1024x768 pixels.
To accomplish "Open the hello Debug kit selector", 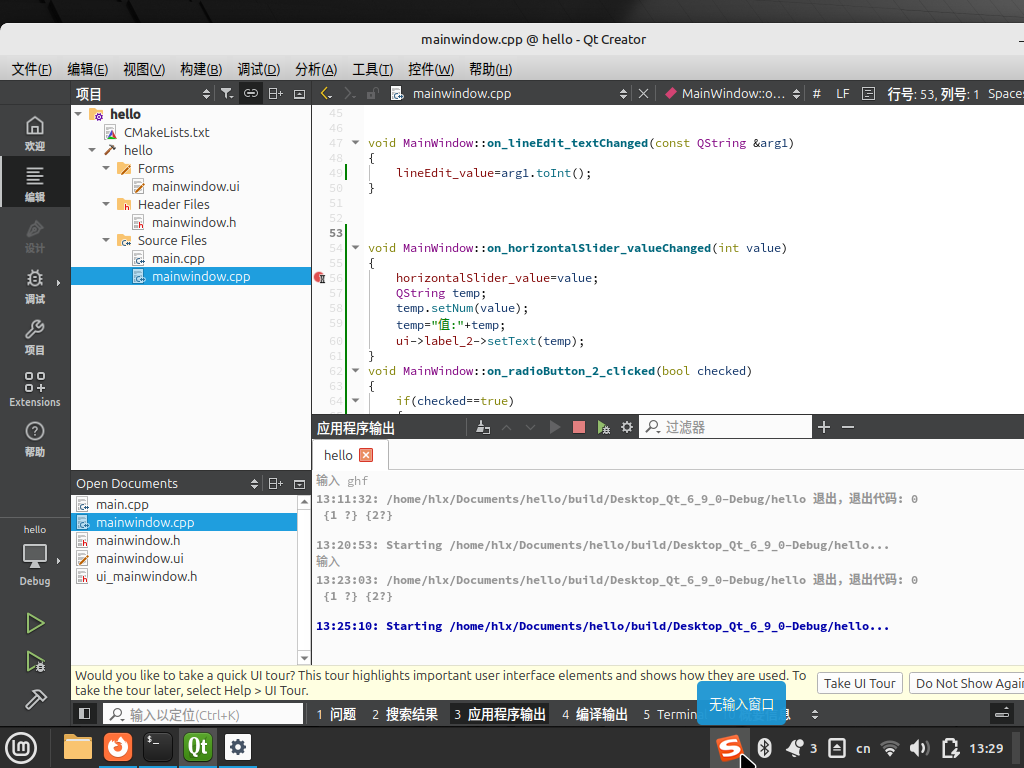I will 35,555.
